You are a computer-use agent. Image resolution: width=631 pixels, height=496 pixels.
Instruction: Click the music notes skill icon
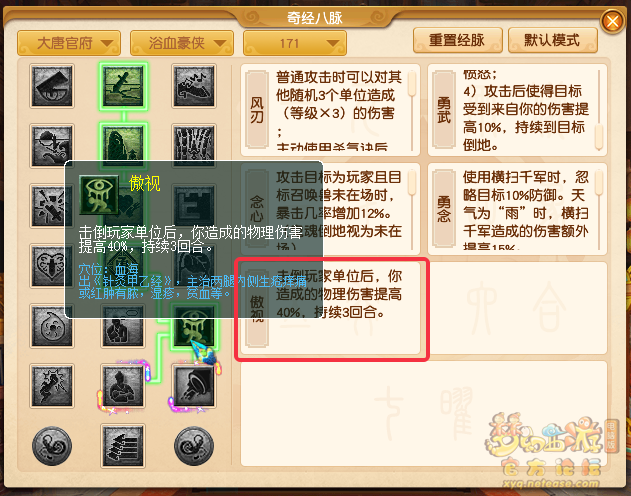194,86
